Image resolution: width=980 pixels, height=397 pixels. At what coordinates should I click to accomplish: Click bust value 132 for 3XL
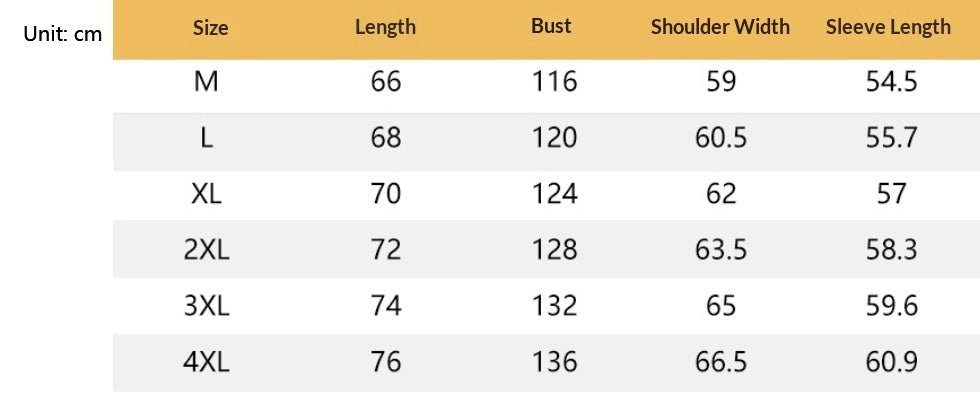click(x=554, y=306)
